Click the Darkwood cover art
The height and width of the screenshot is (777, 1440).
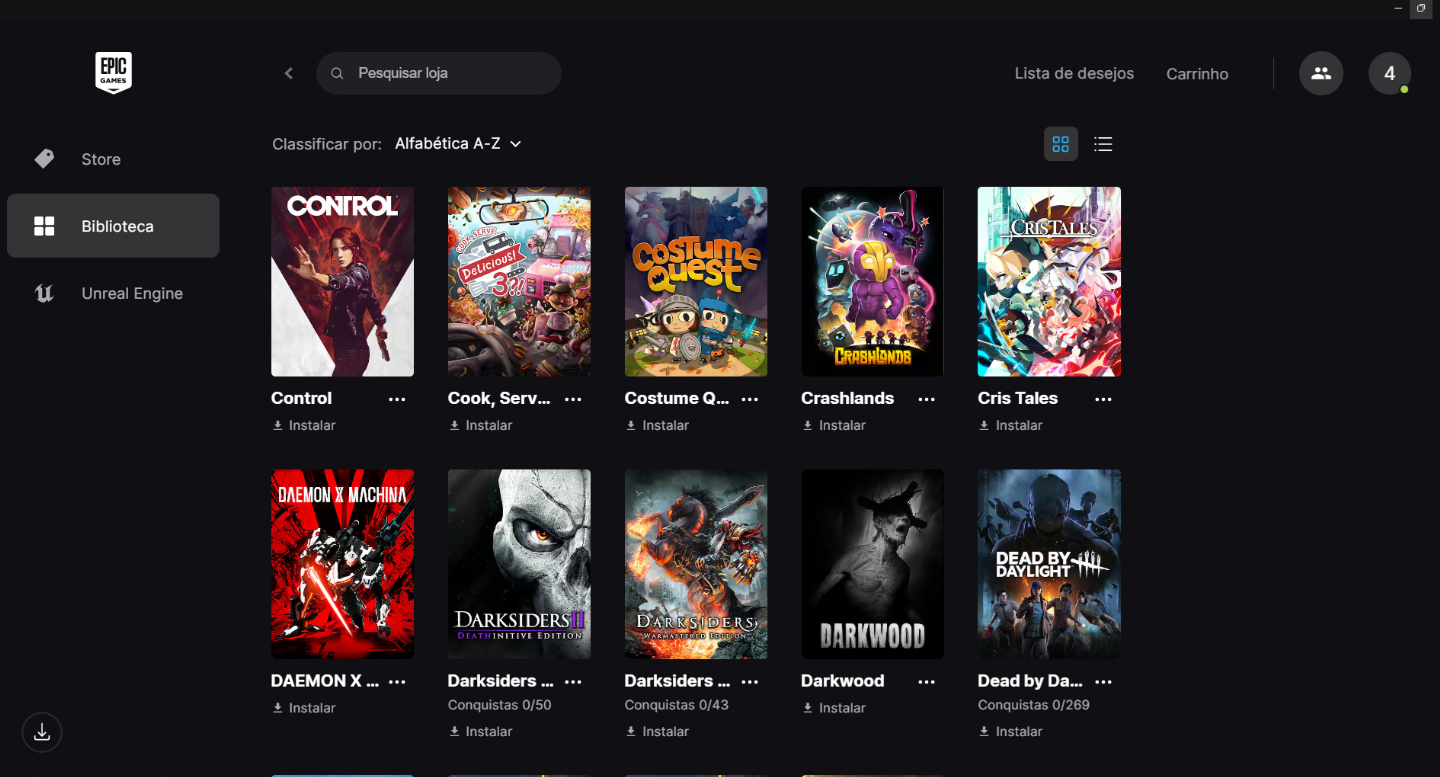pos(872,564)
